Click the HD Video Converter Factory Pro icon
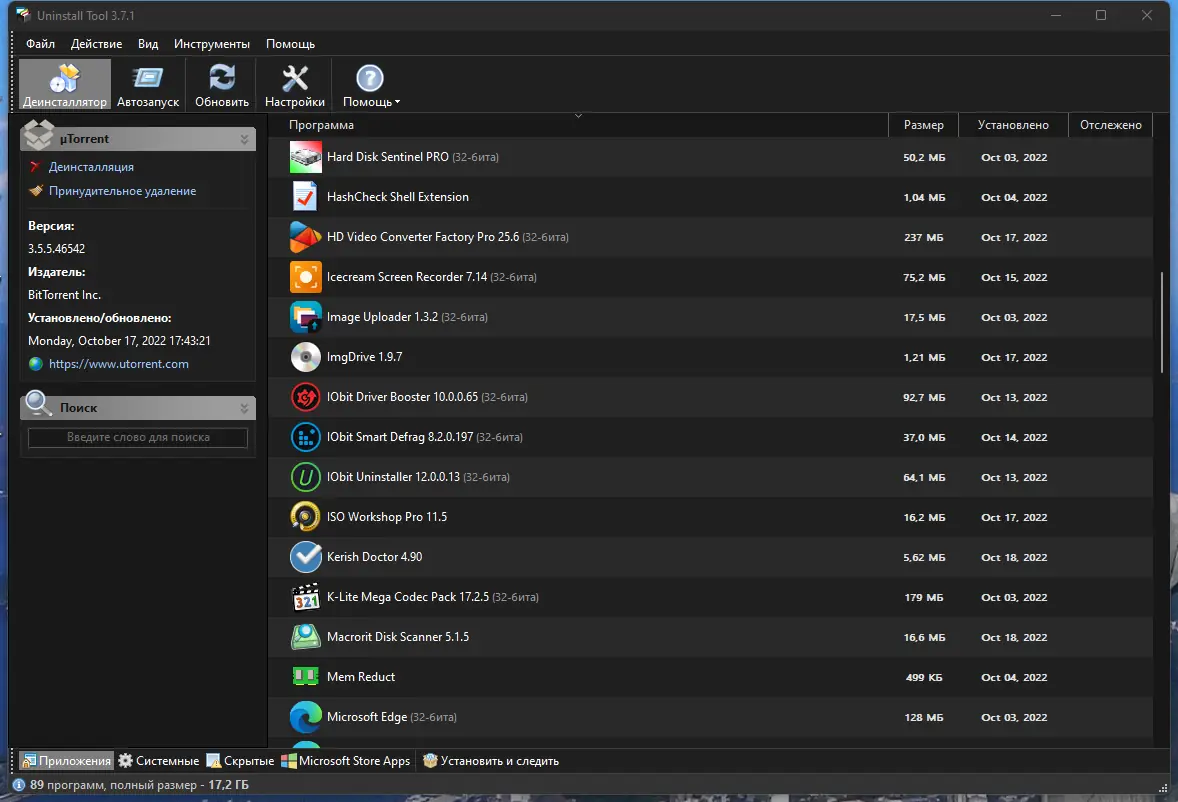 [x=306, y=237]
